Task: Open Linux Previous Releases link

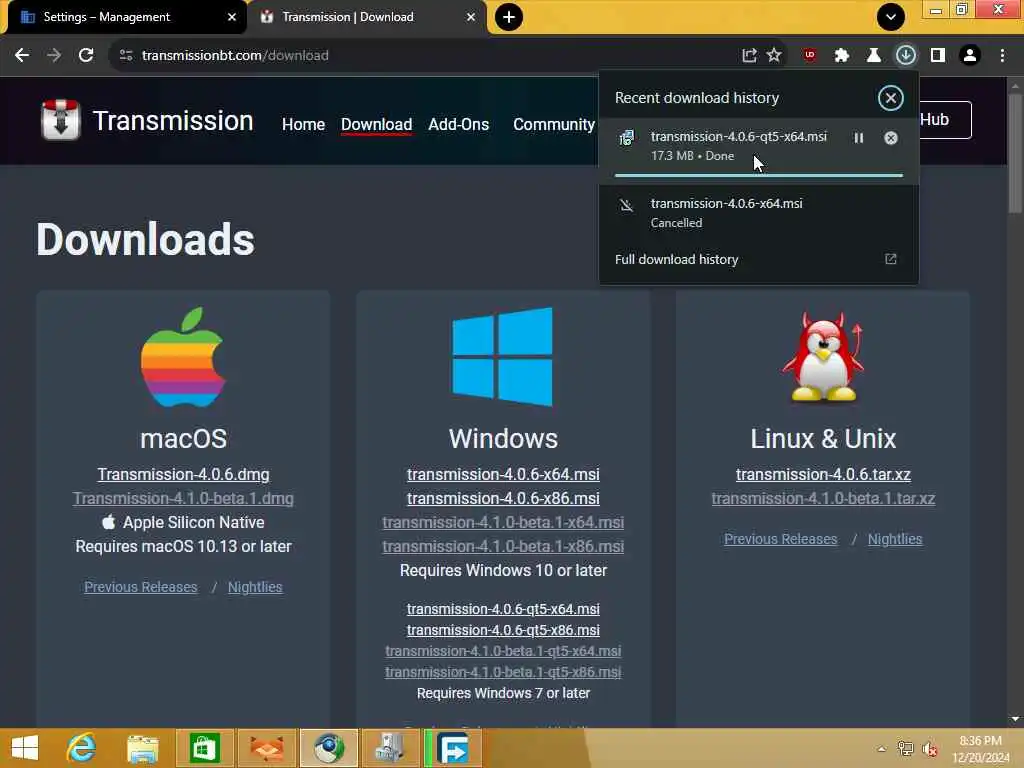Action: click(780, 539)
